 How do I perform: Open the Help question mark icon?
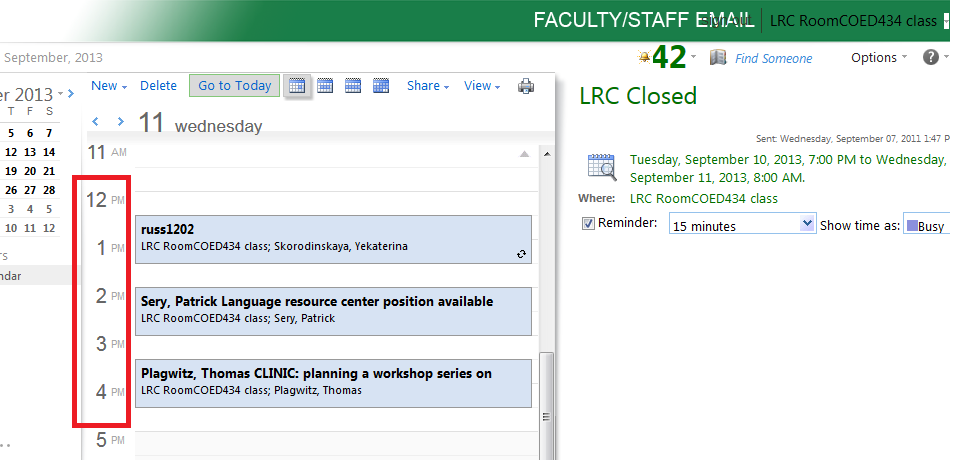pyautogui.click(x=930, y=58)
